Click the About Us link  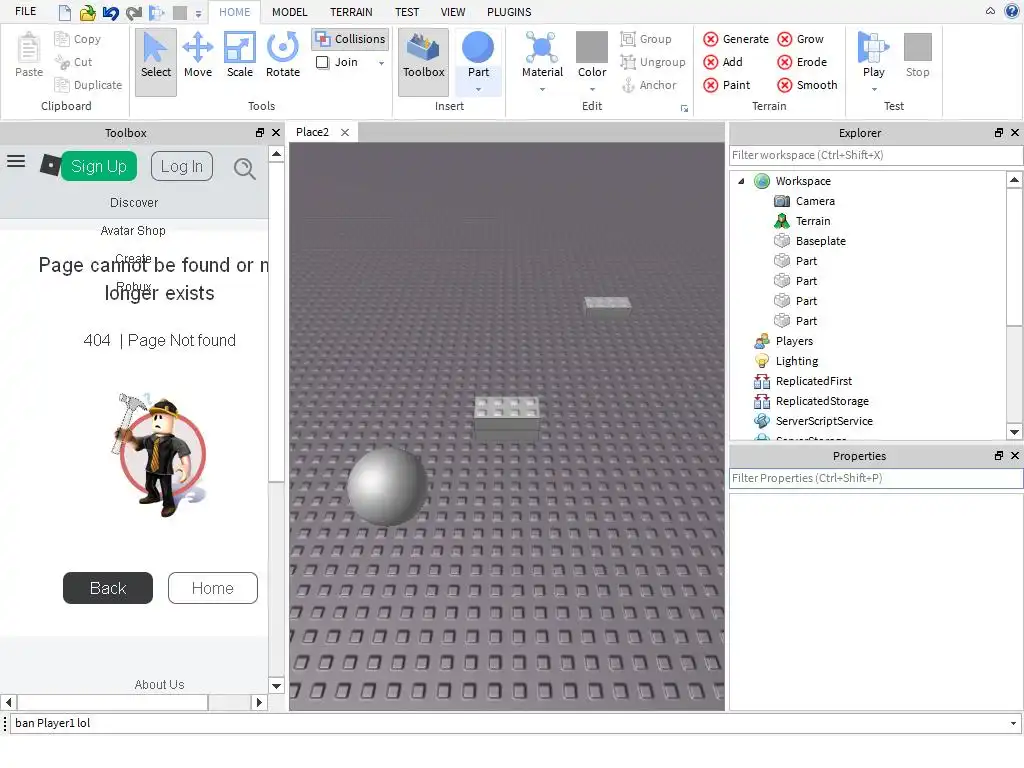[x=159, y=684]
